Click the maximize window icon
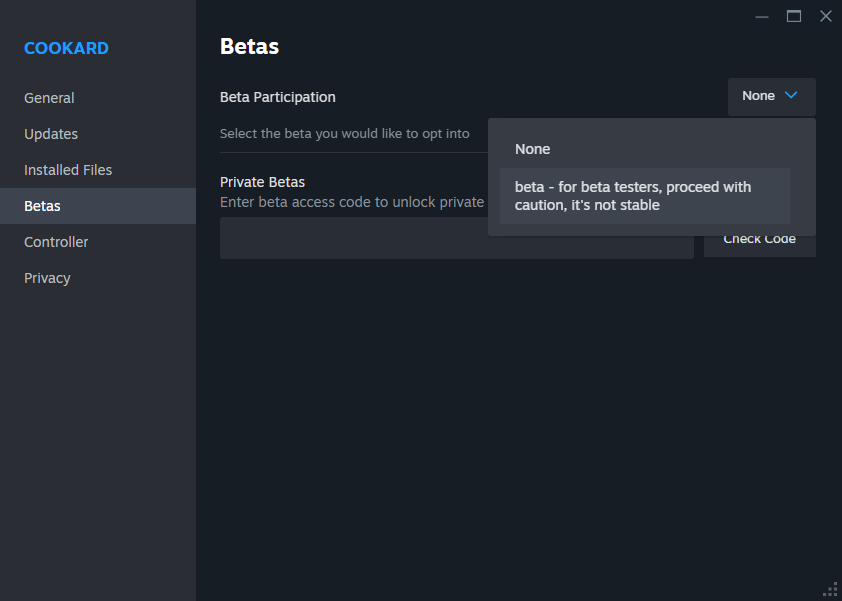This screenshot has width=842, height=601. pyautogui.click(x=794, y=16)
